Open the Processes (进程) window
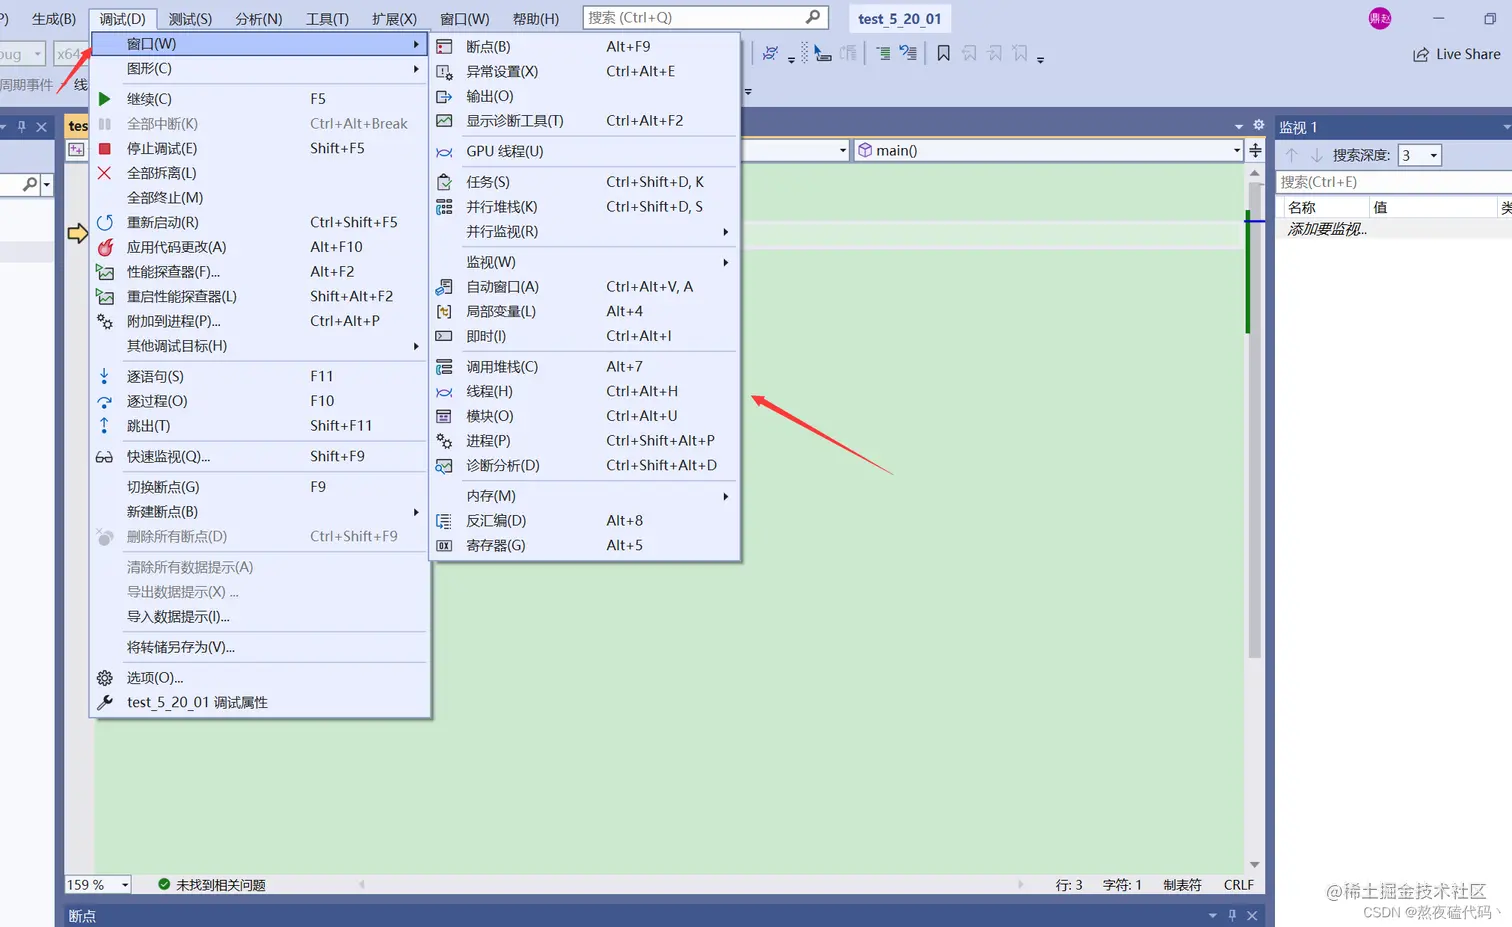The image size is (1512, 927). point(585,441)
